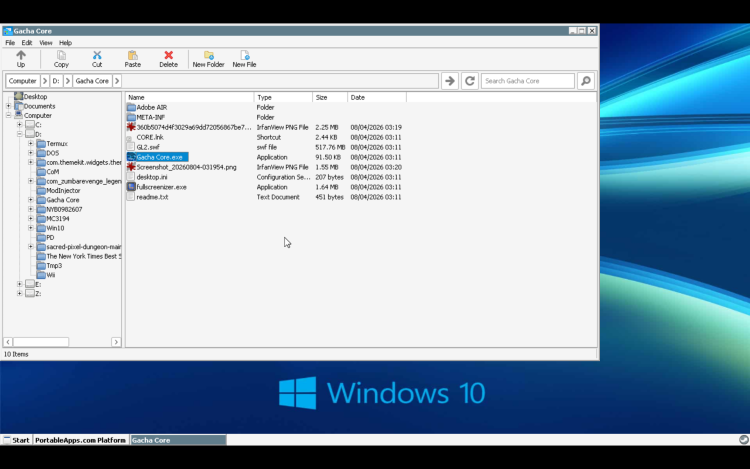Select the desktop.ini file
Viewport: 750px width, 469px height.
[147, 177]
